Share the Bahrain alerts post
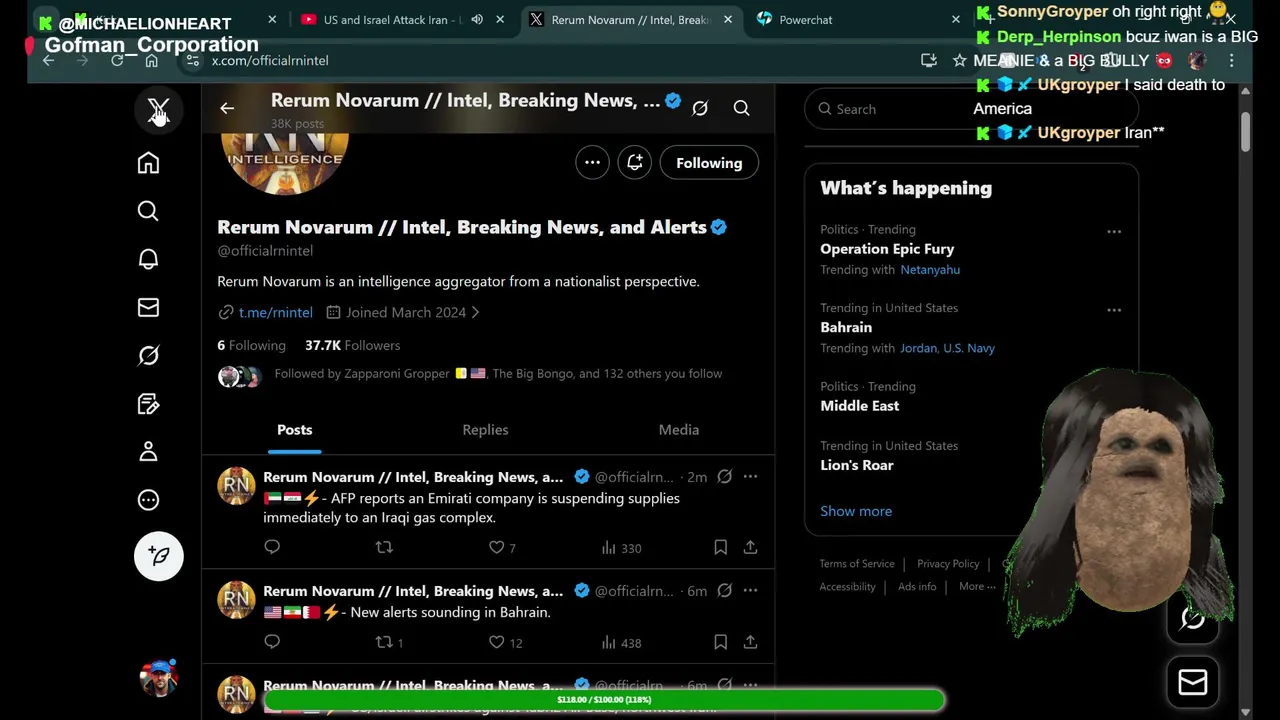 tap(750, 642)
